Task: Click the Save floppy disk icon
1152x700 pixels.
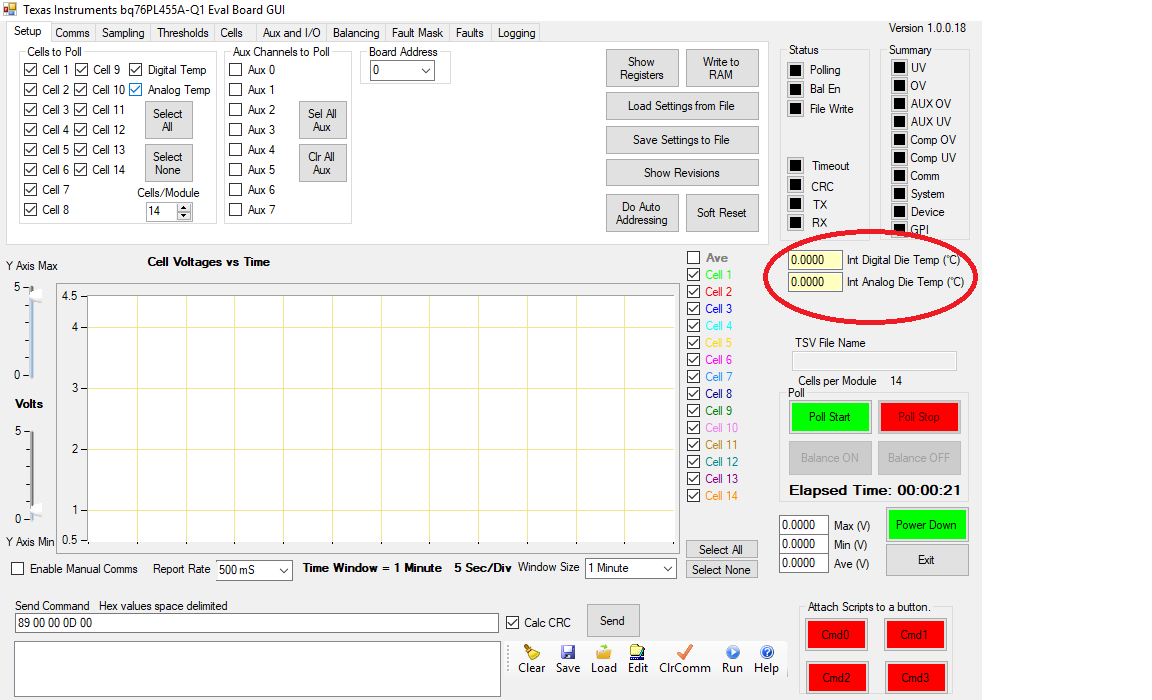Action: point(567,652)
